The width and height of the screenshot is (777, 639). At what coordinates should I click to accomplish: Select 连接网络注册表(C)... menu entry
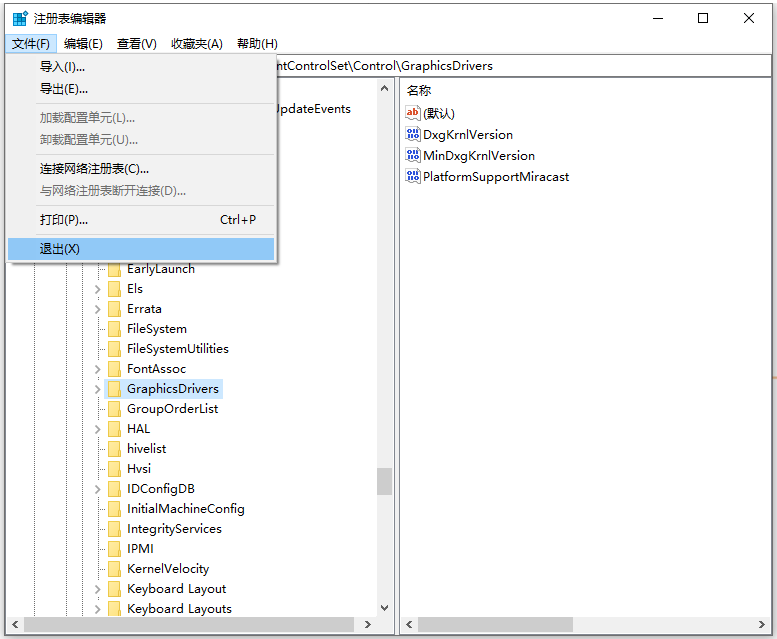(x=141, y=169)
